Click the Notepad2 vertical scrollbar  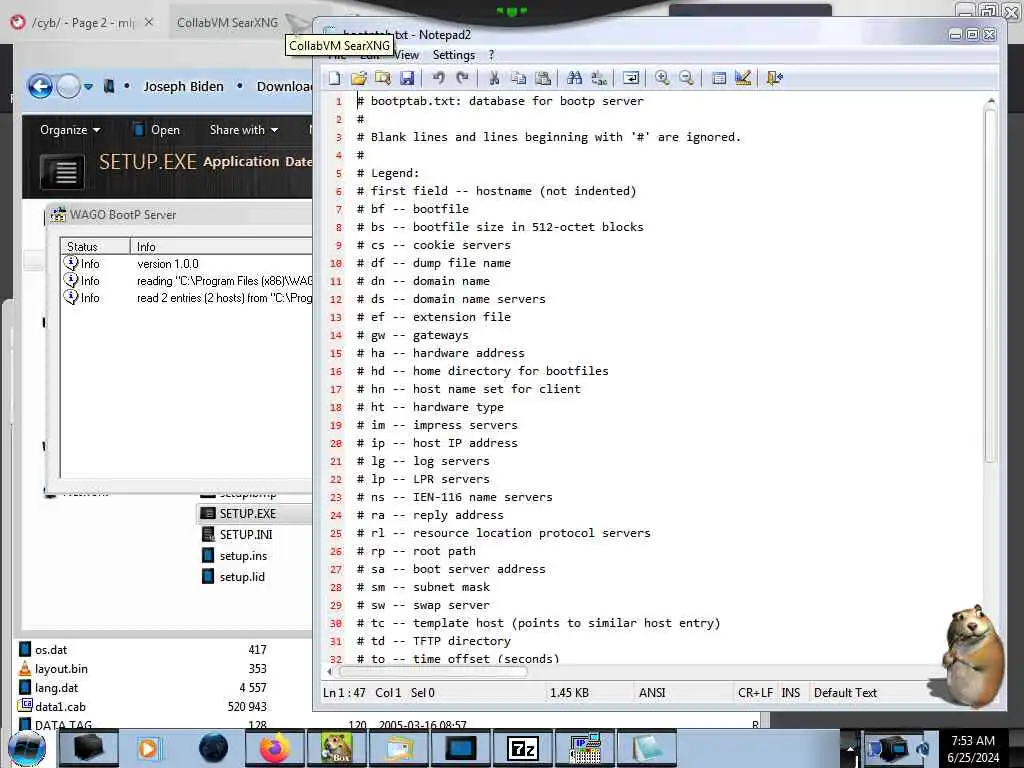click(x=990, y=287)
